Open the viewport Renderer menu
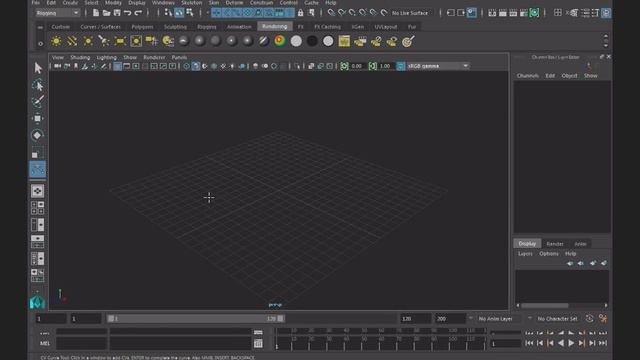This screenshot has width=640, height=360. point(154,58)
